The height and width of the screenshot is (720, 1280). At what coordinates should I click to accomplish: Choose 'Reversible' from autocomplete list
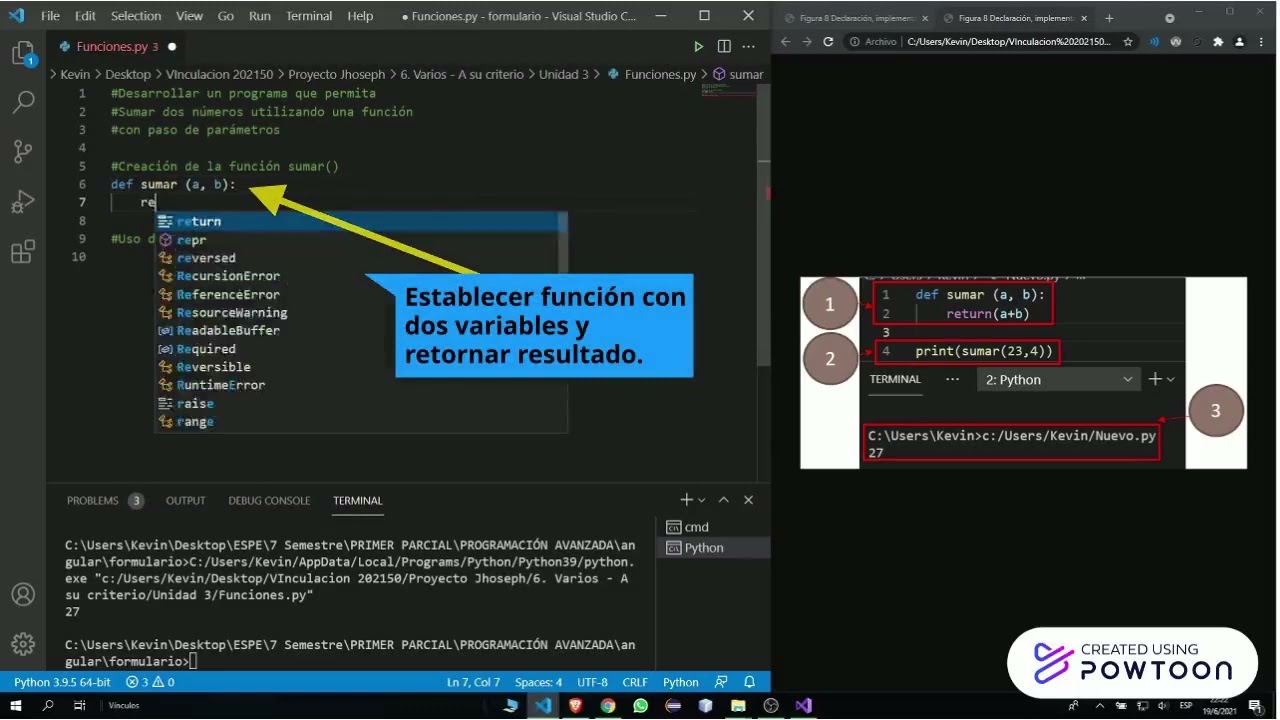[361, 367]
